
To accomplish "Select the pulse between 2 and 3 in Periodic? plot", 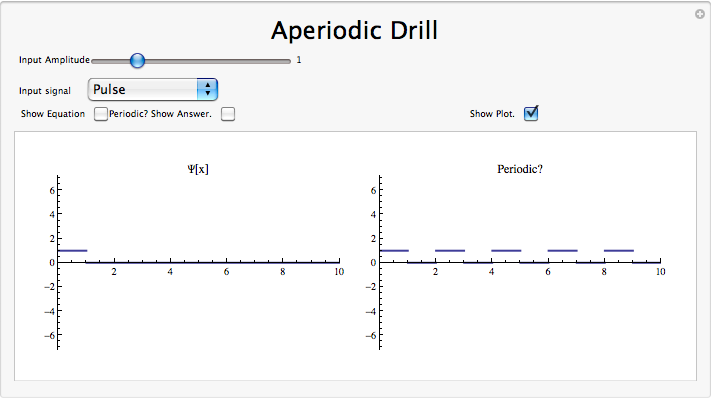I will 450,250.
